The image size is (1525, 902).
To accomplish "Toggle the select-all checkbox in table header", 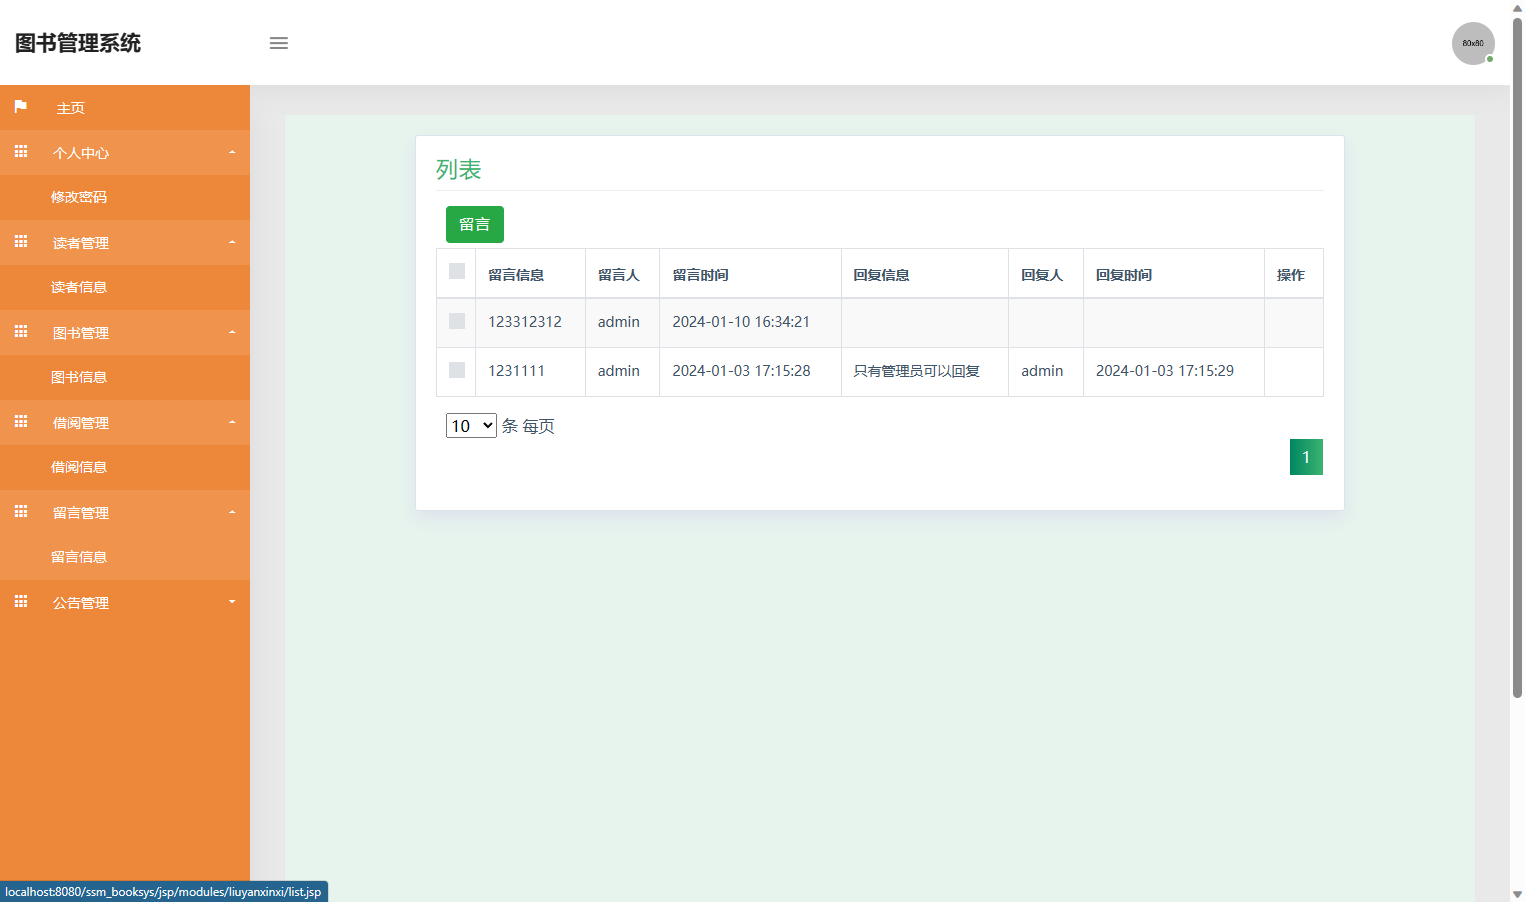I will pyautogui.click(x=457, y=271).
